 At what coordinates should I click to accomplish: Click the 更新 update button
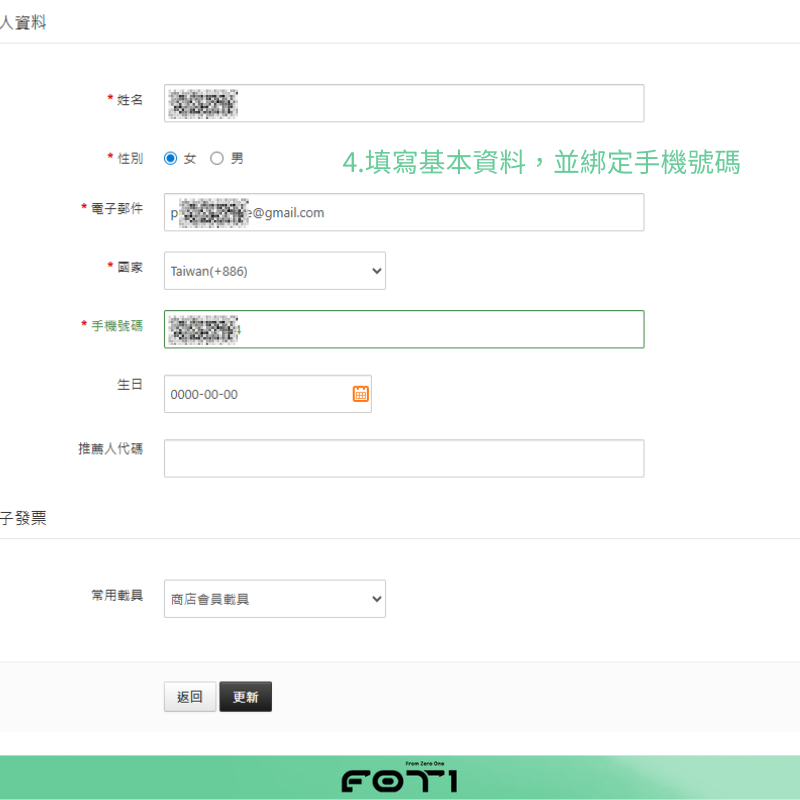click(x=245, y=697)
